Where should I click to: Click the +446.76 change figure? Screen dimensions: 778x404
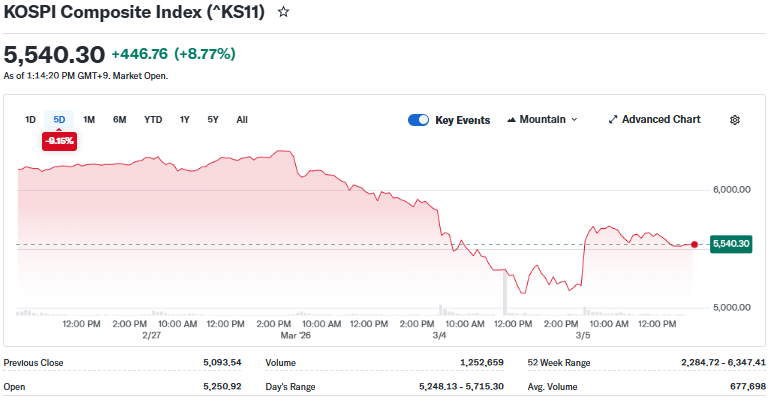(x=139, y=54)
